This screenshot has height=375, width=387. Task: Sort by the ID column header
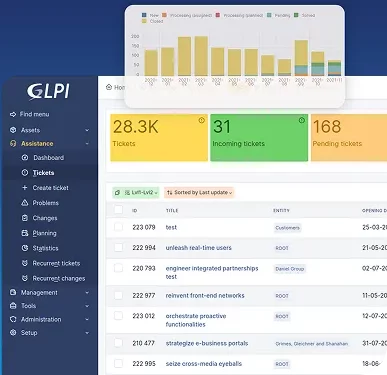(x=135, y=210)
